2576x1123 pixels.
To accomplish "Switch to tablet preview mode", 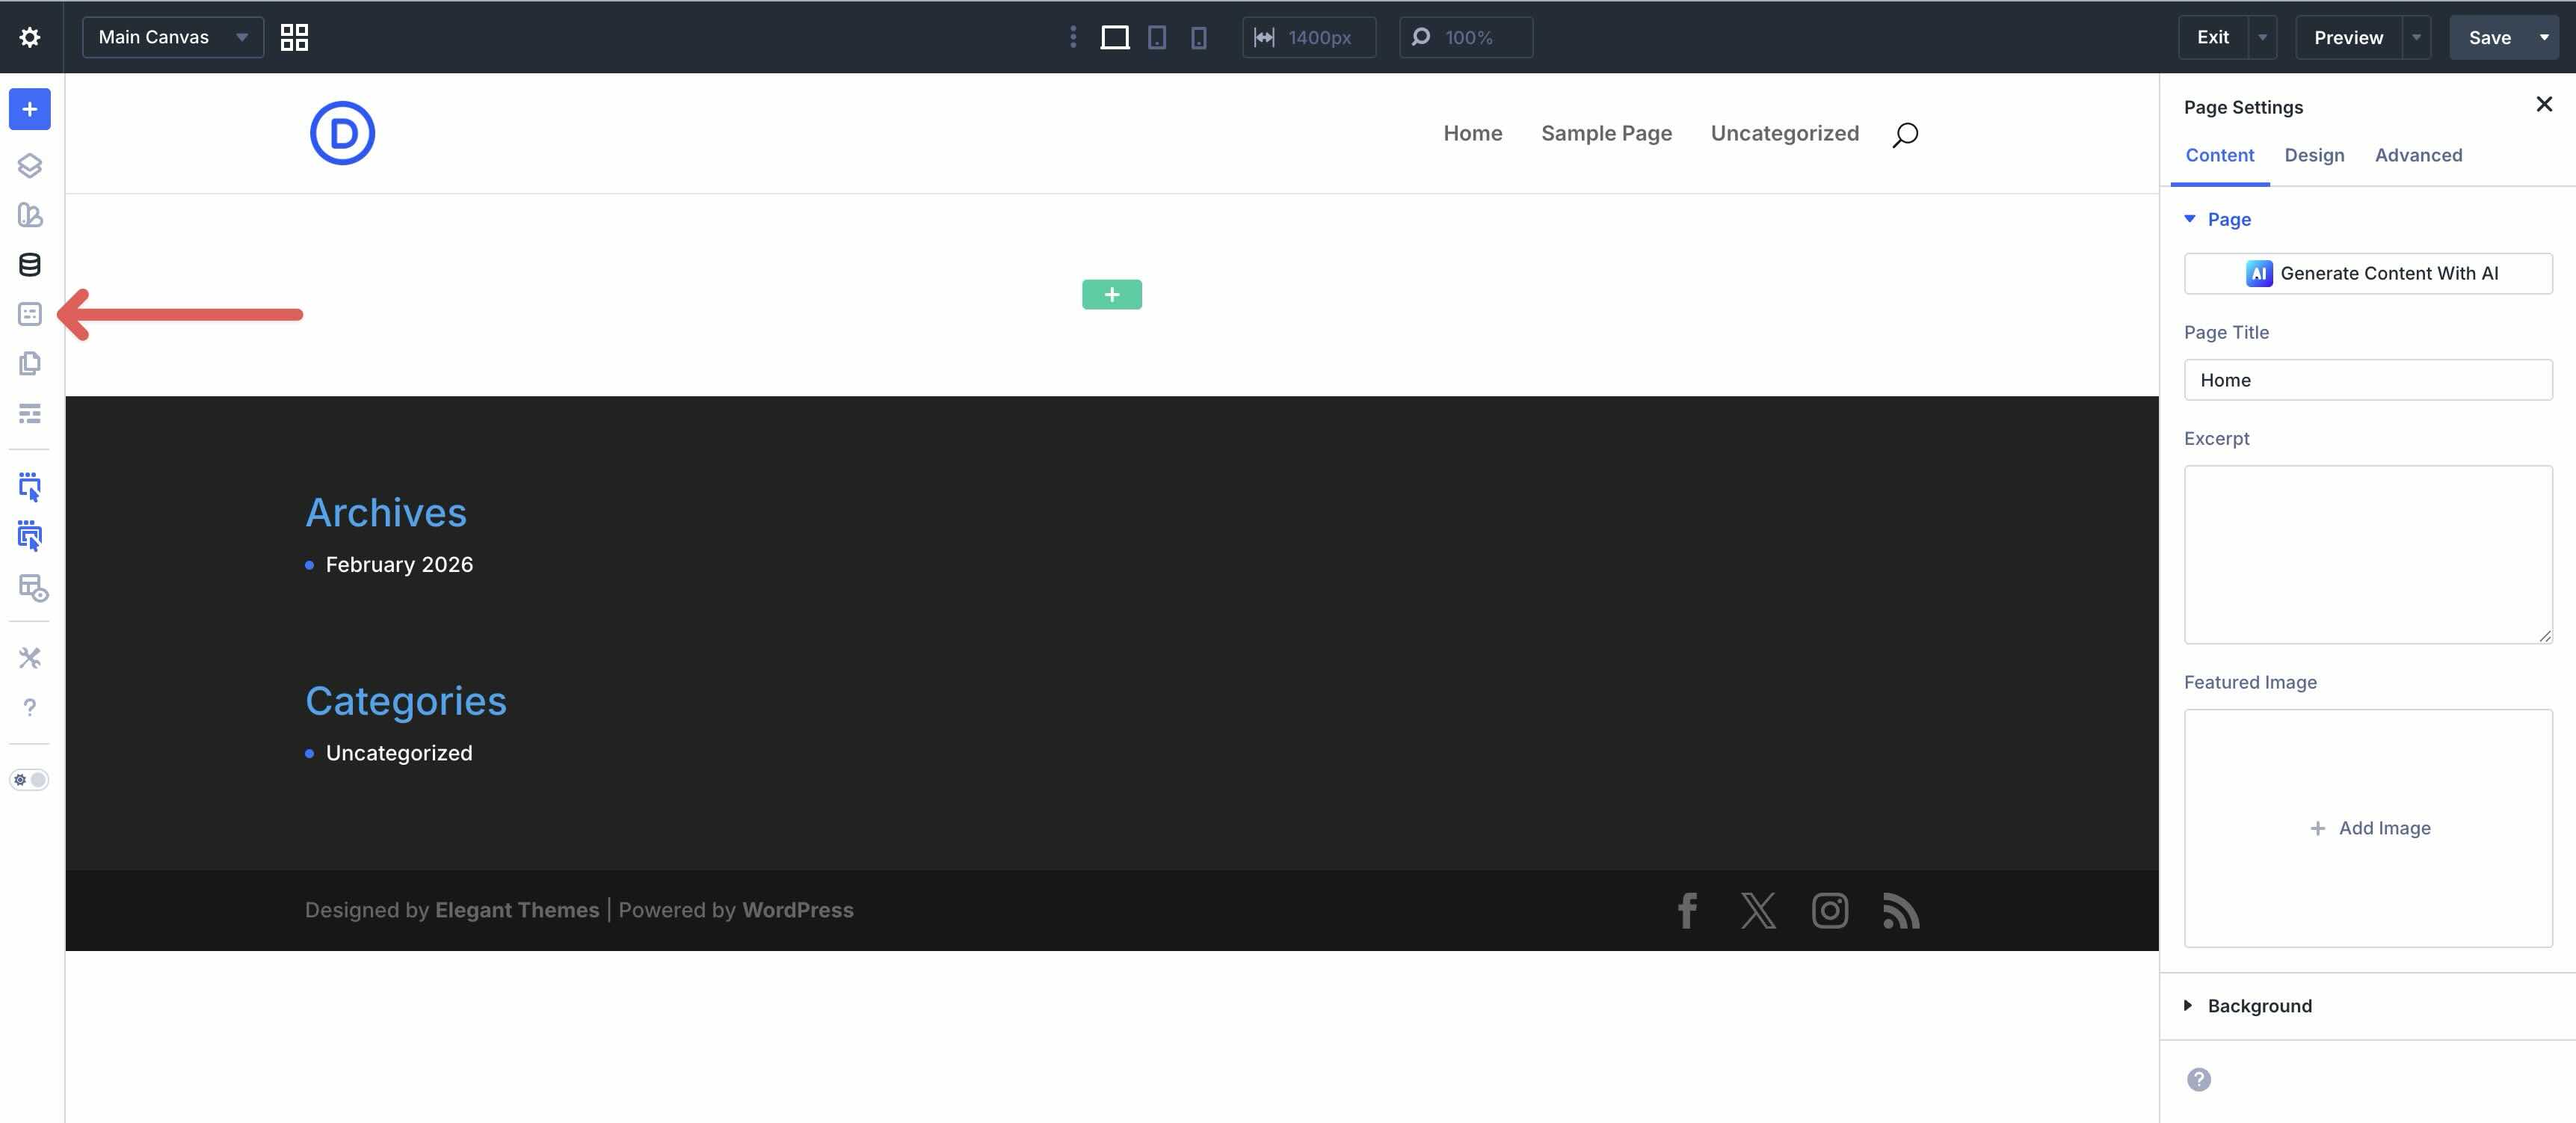I will pyautogui.click(x=1156, y=37).
